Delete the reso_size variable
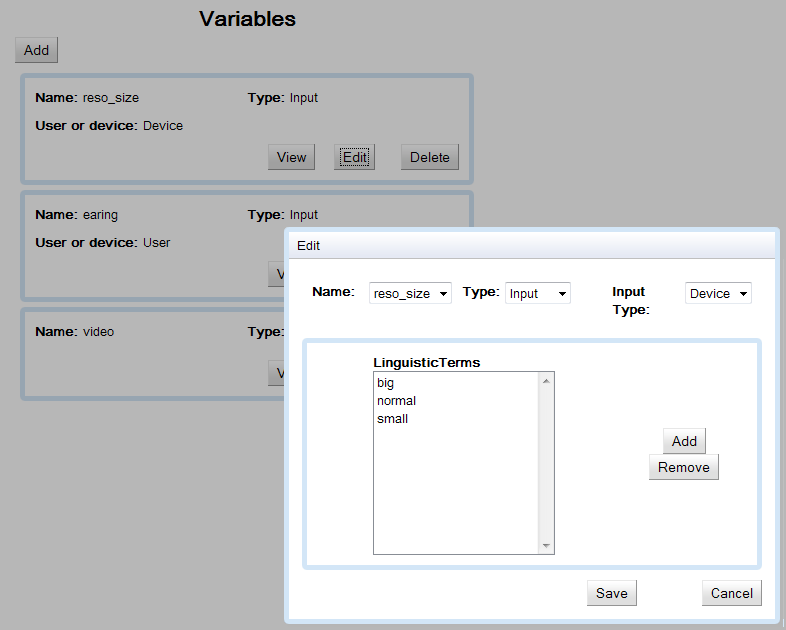The width and height of the screenshot is (786, 630). [429, 157]
